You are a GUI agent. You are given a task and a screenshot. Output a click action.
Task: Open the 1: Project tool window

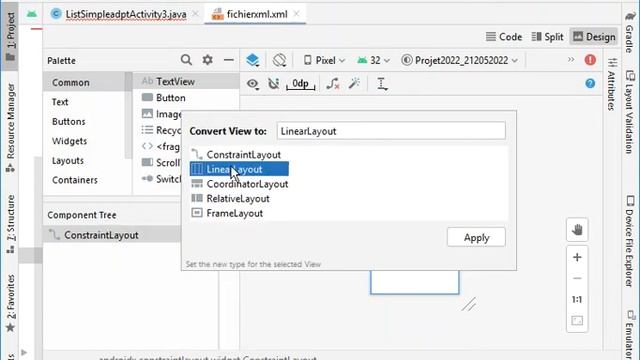10,36
